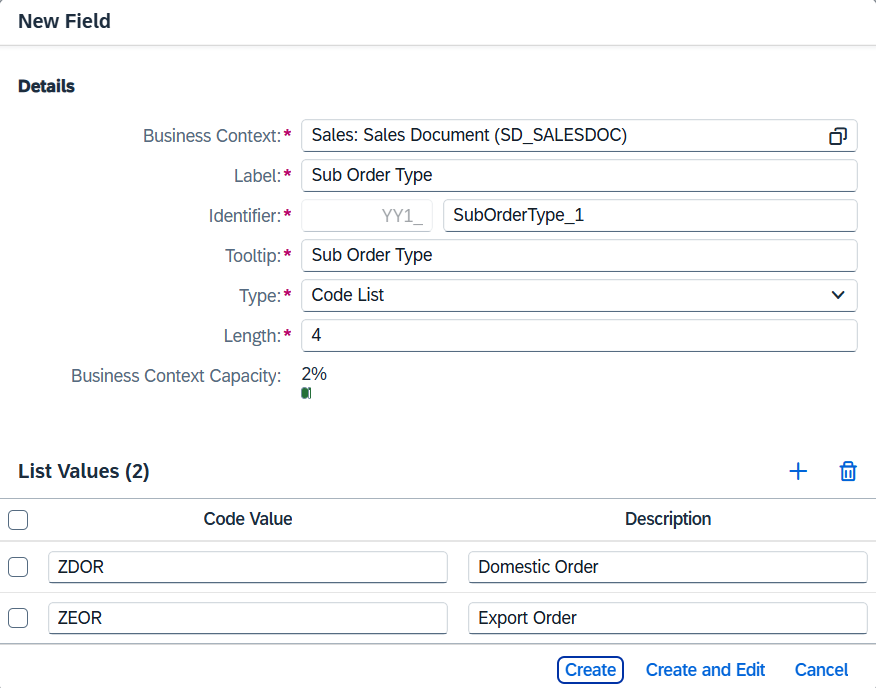Edit the SubOrderType_1 identifier field
This screenshot has height=688, width=876.
click(649, 215)
